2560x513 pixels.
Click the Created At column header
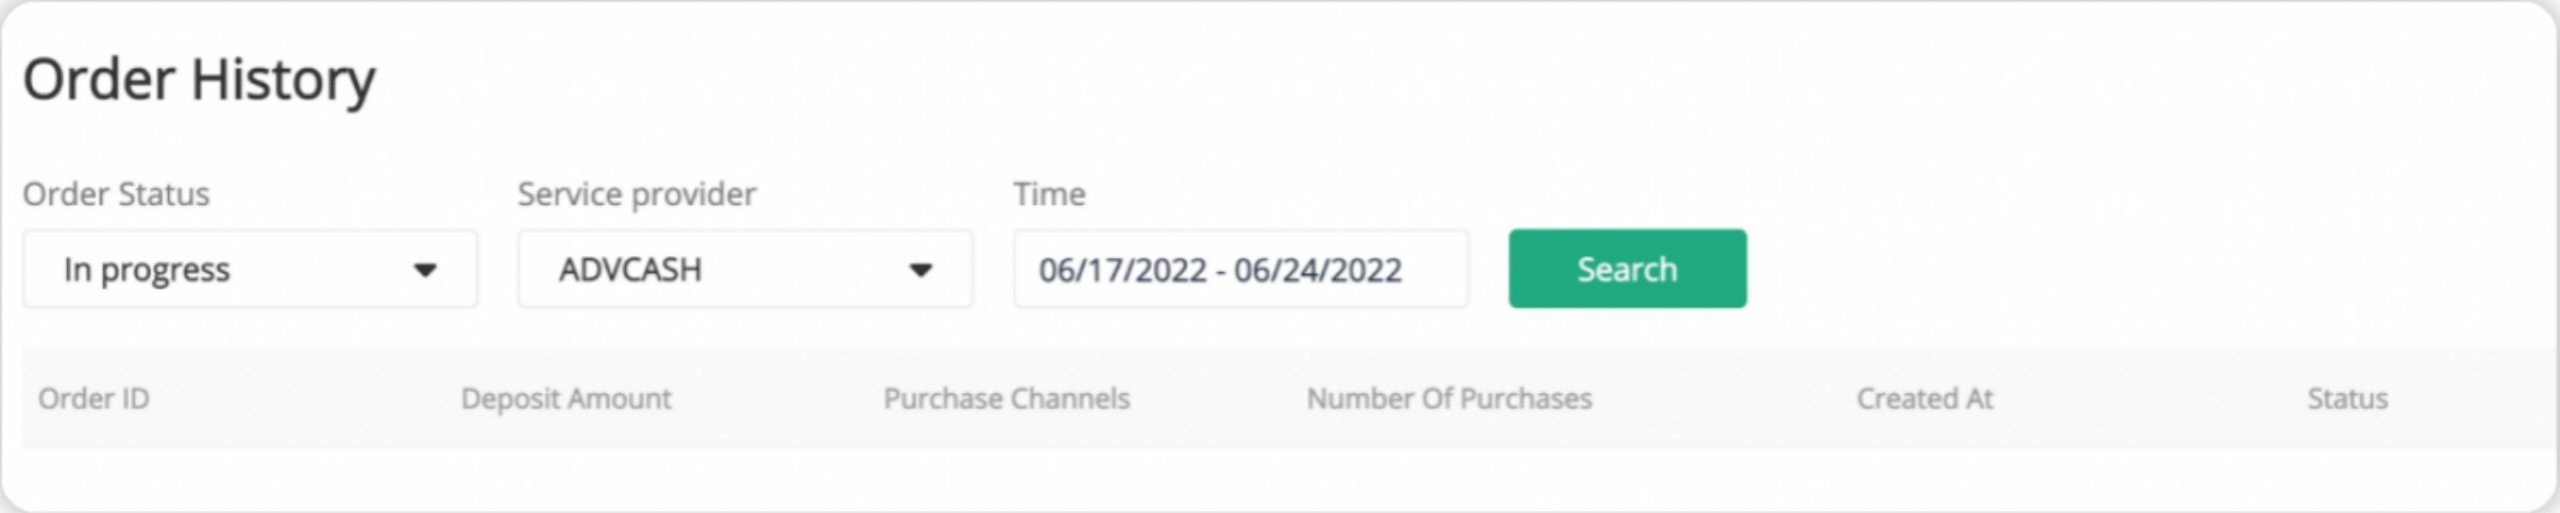(x=1924, y=399)
